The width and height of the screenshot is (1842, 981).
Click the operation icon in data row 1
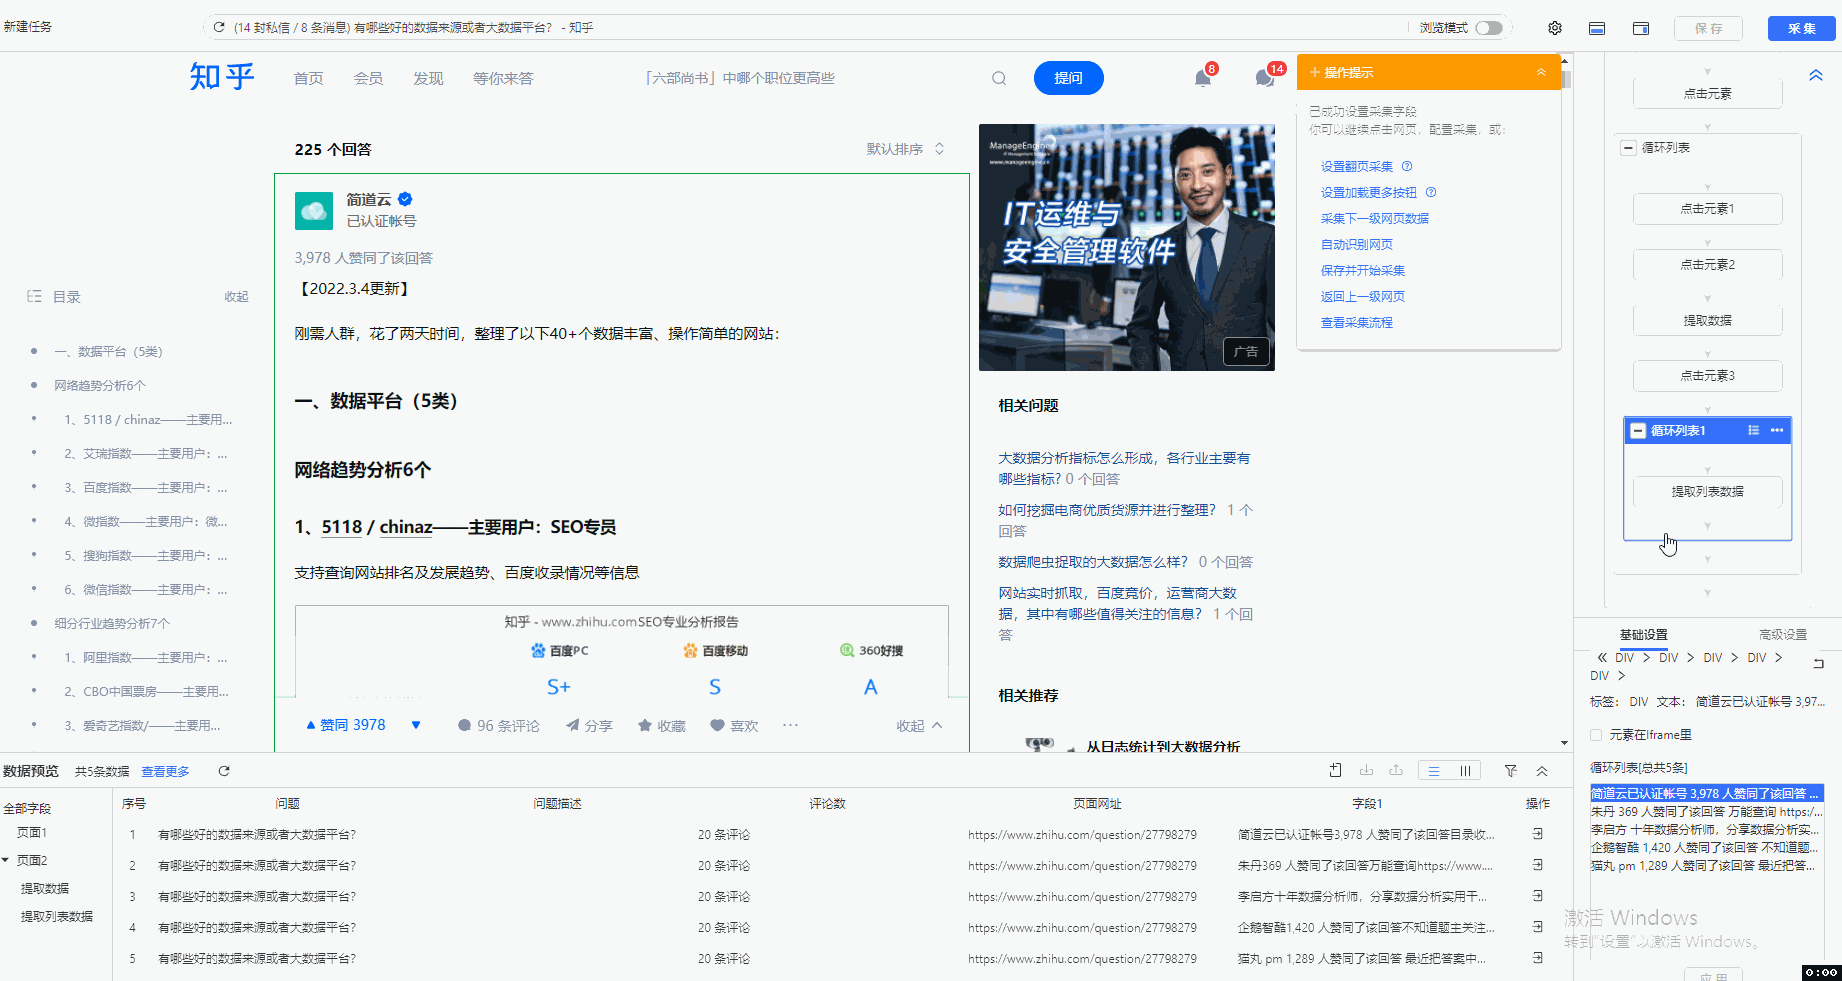click(1537, 834)
